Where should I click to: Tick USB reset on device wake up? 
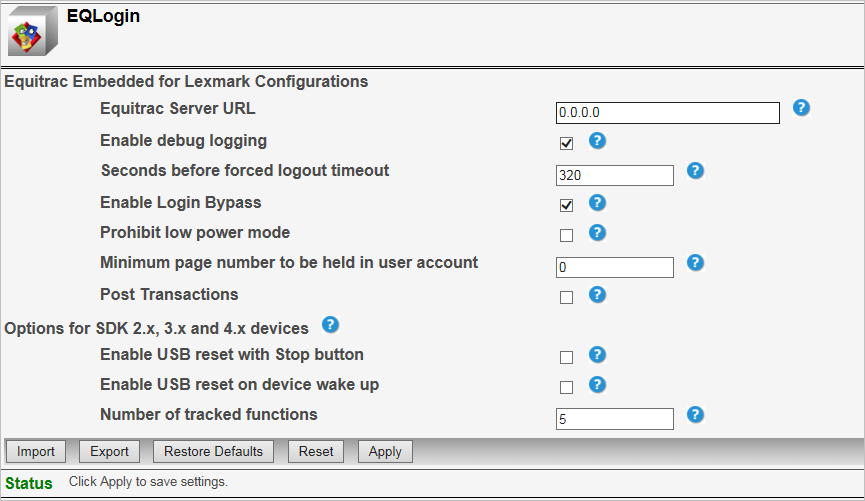click(567, 387)
